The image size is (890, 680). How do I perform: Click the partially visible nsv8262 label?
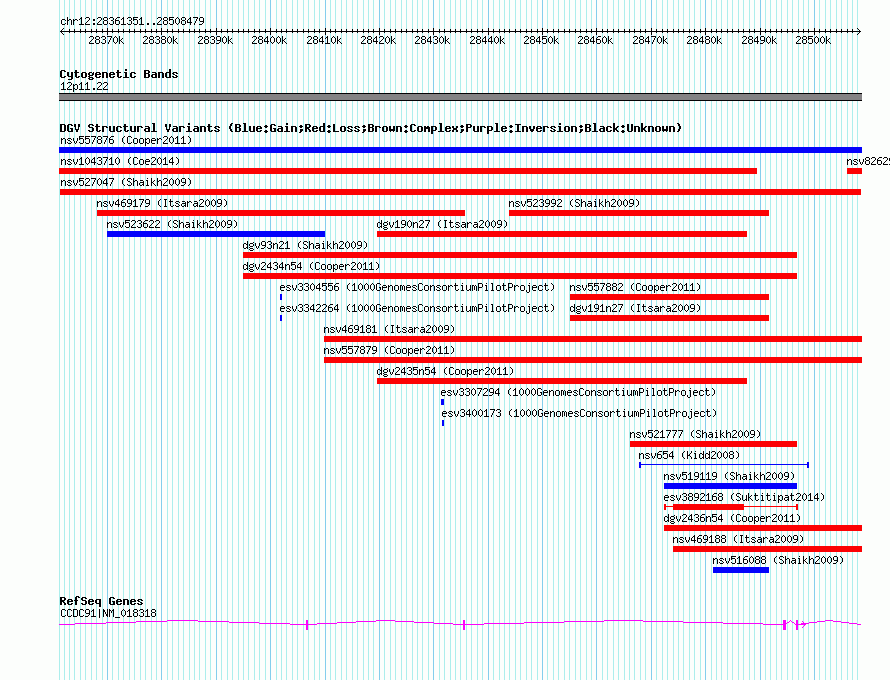coord(868,161)
